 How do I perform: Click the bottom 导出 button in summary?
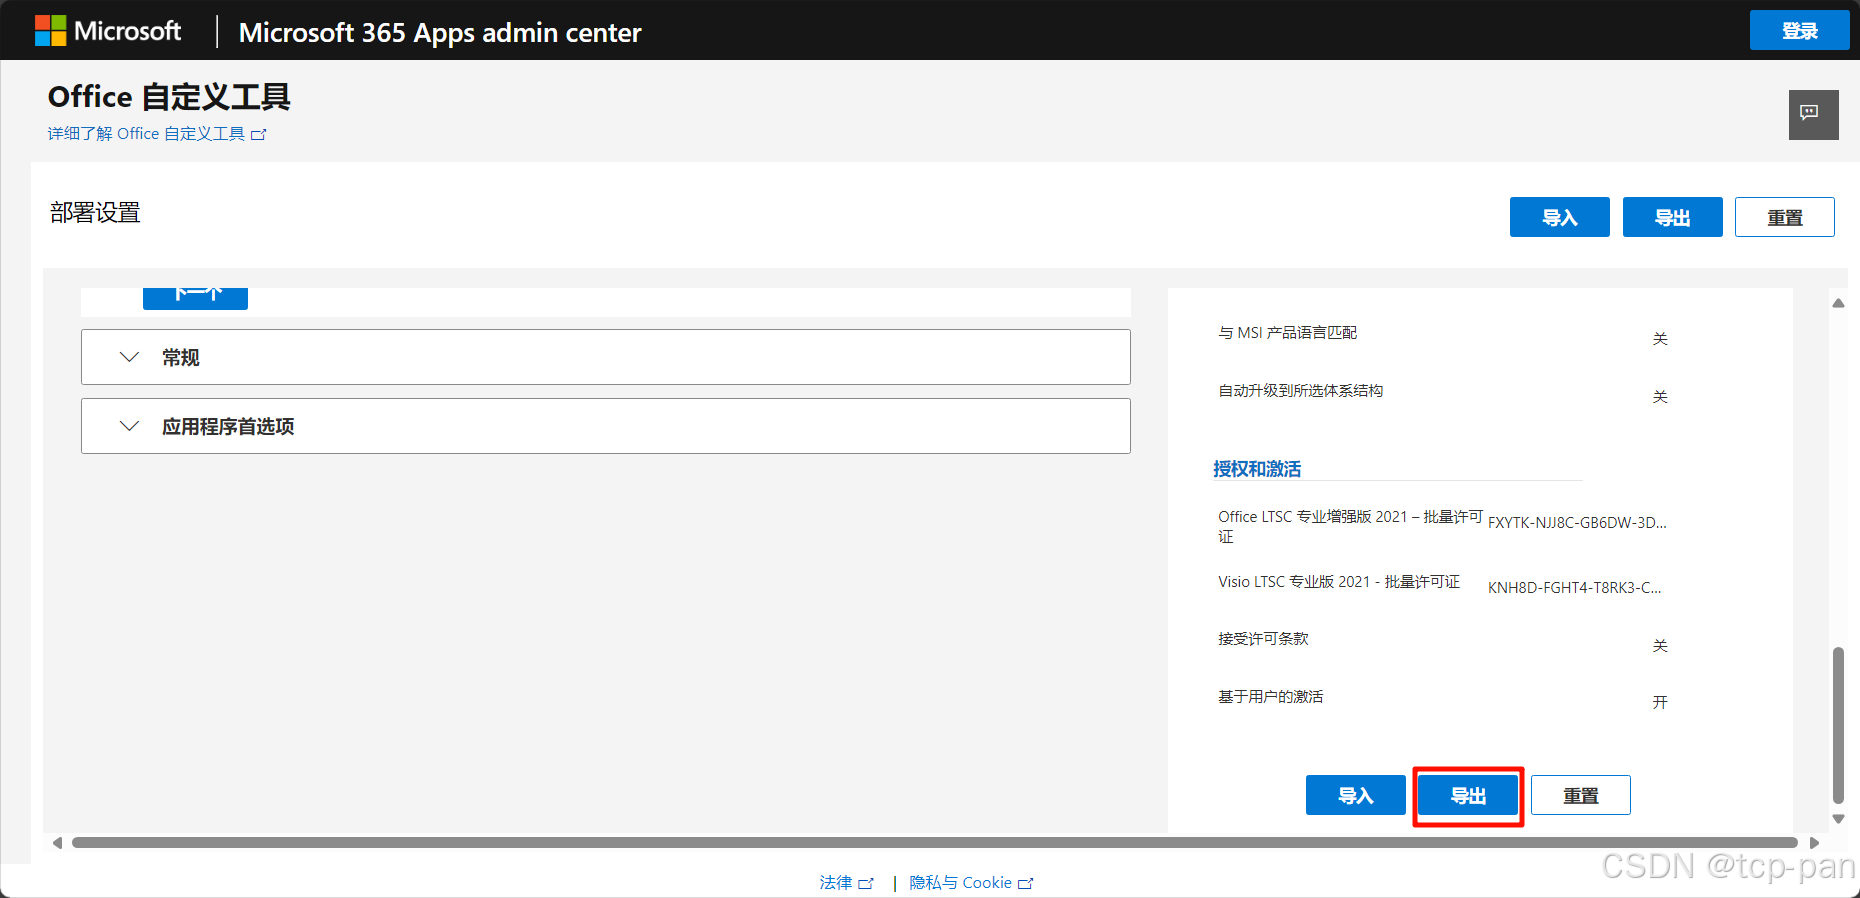[1468, 795]
